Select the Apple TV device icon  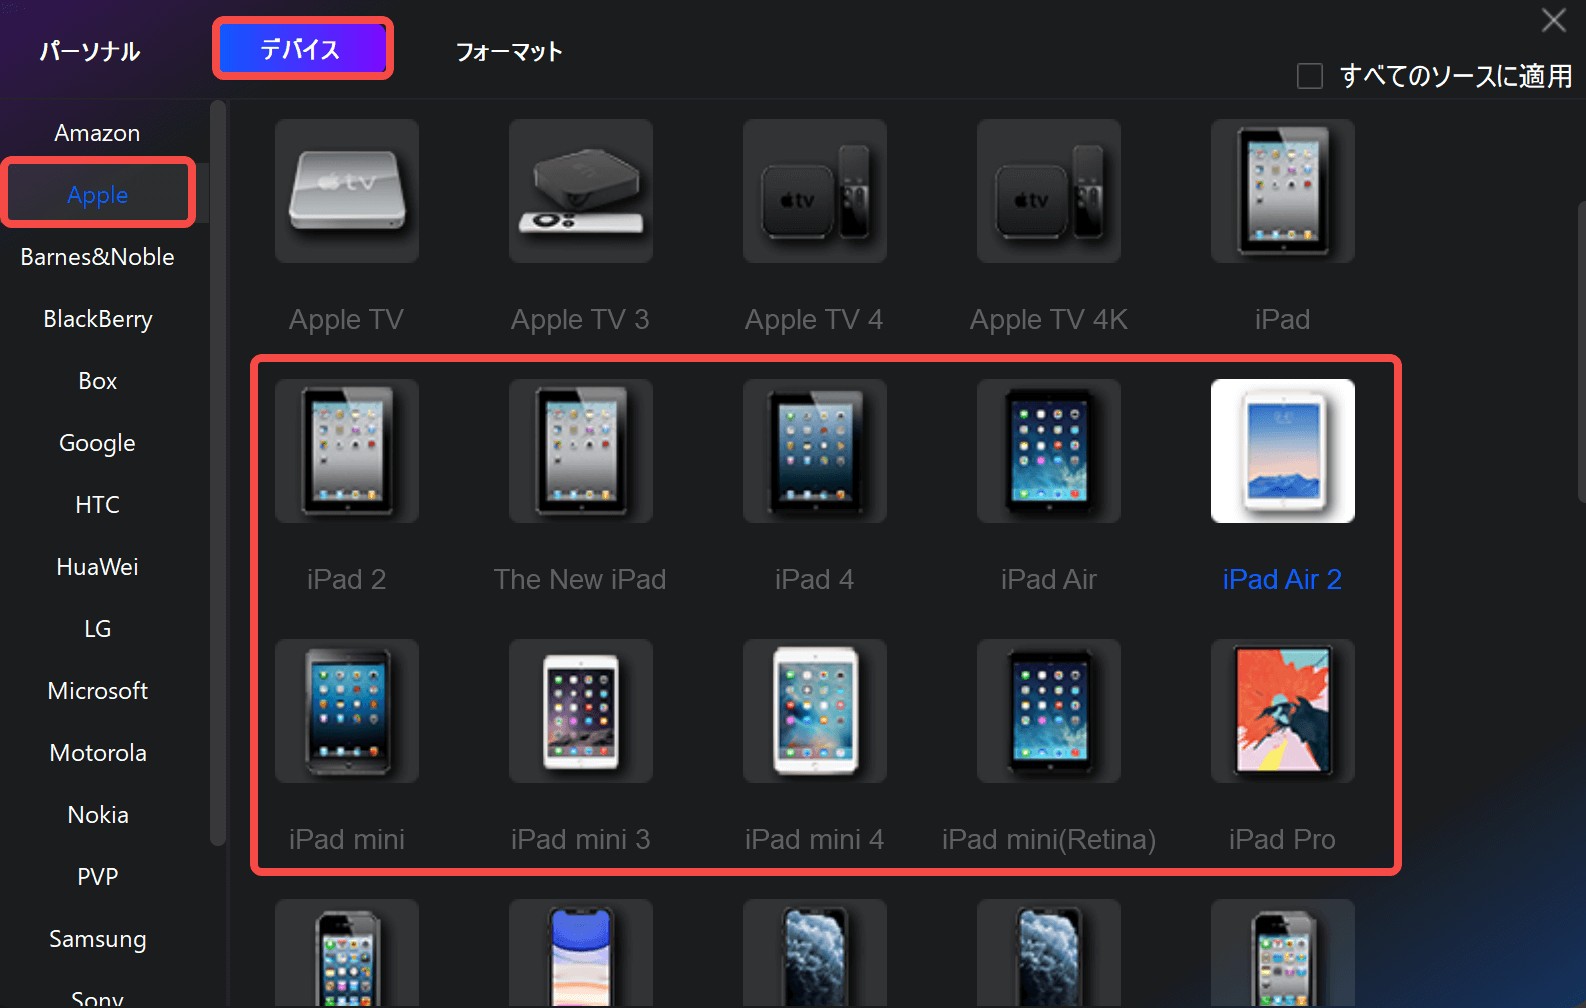[x=347, y=191]
